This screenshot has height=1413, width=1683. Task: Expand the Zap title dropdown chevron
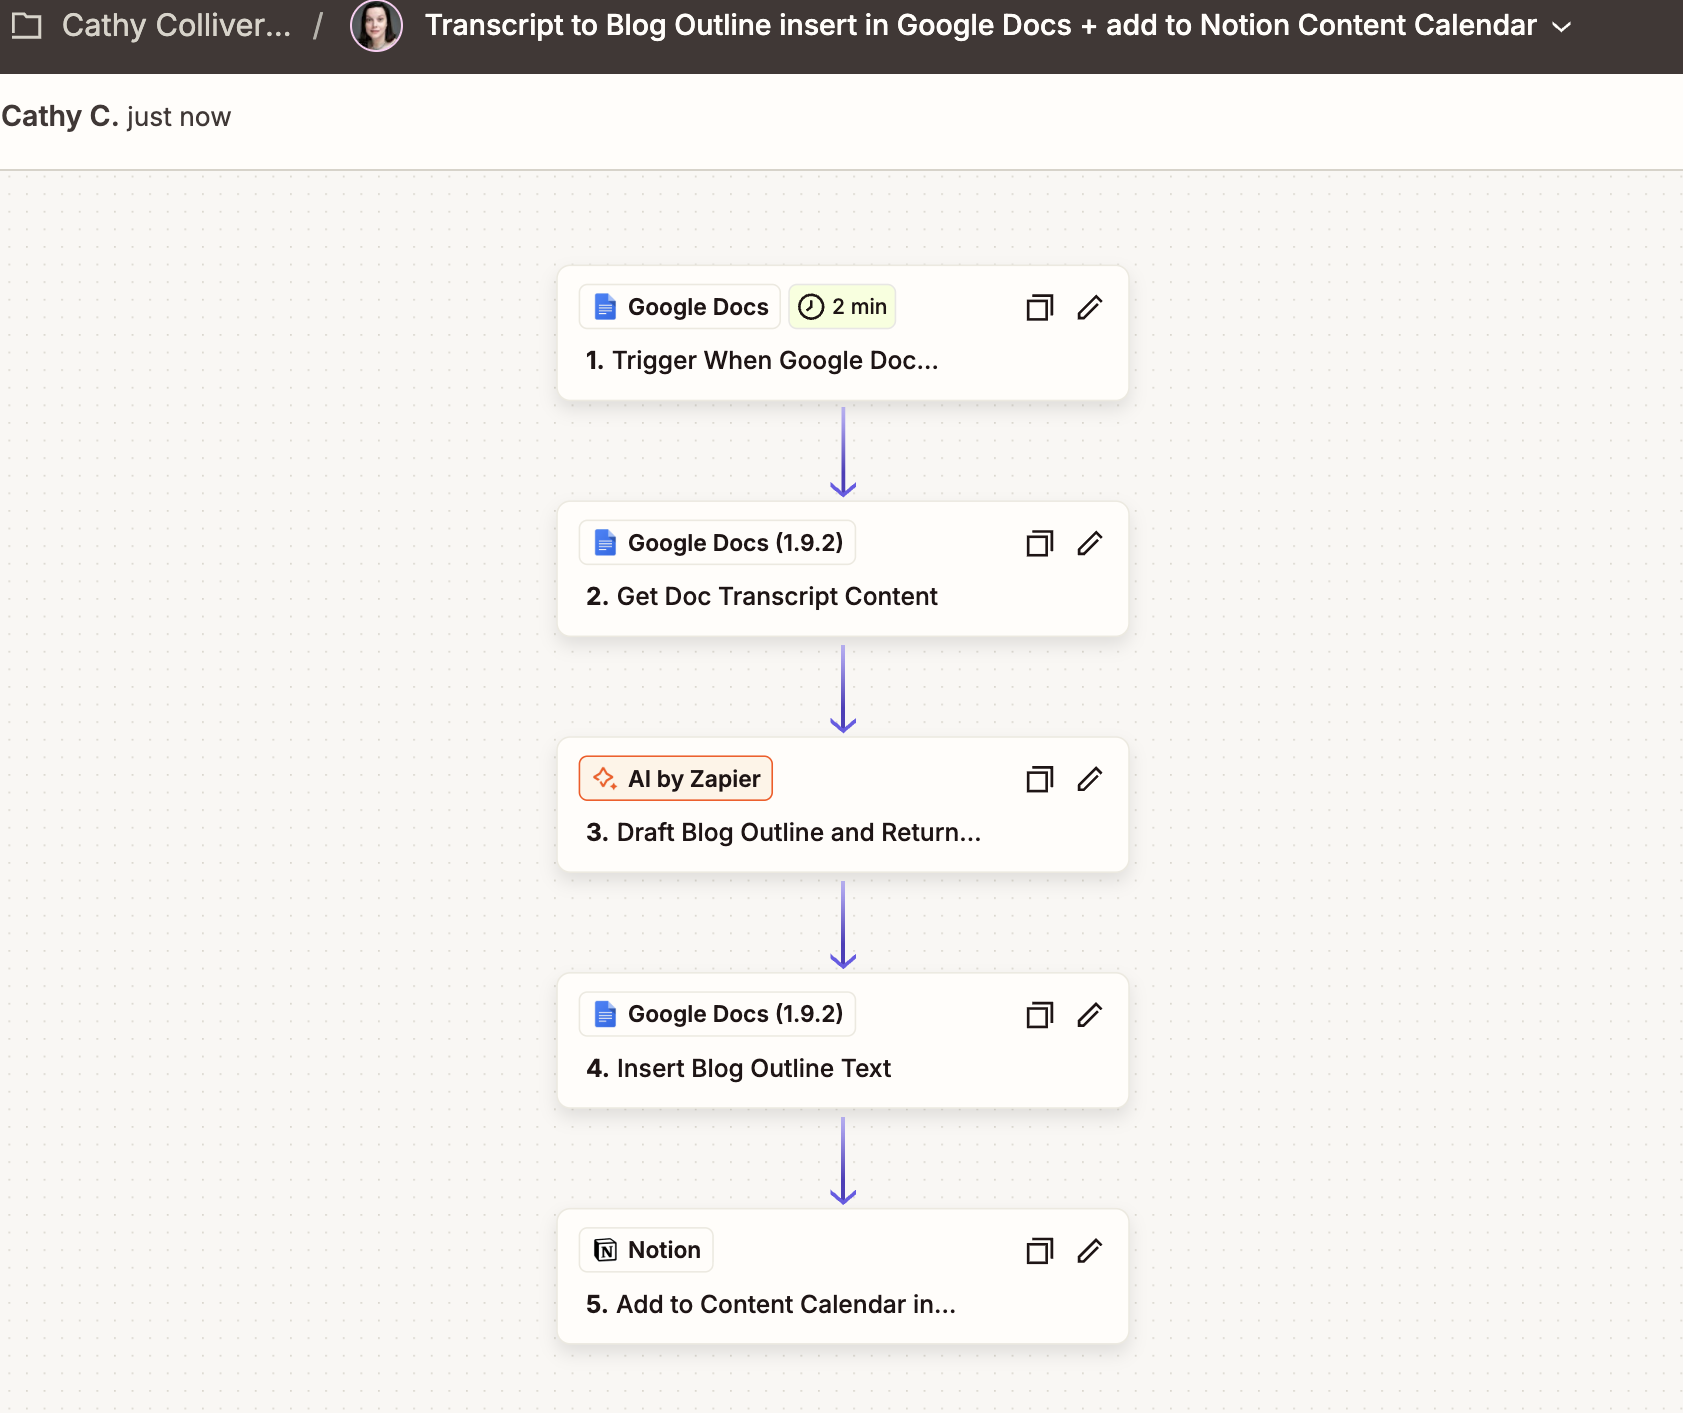click(1561, 27)
